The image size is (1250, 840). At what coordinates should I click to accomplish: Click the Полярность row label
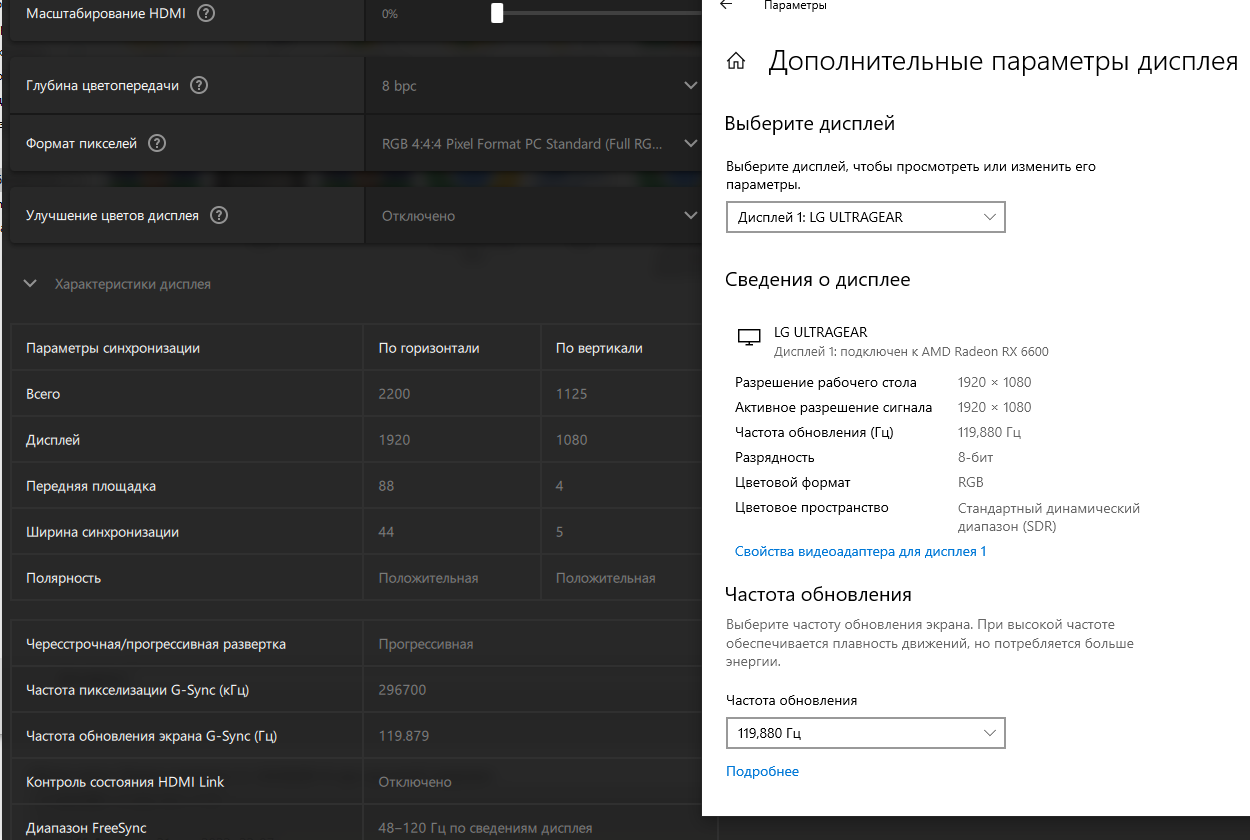point(63,578)
